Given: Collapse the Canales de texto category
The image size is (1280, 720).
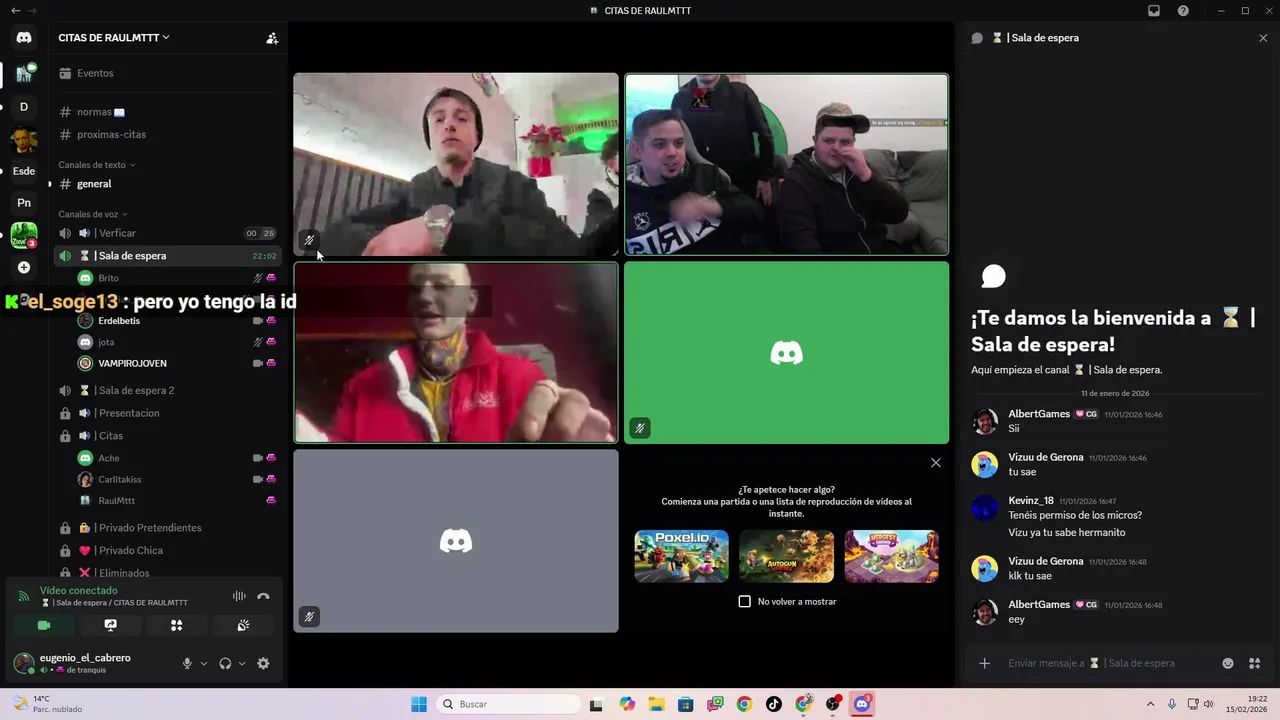Looking at the screenshot, I should coord(96,165).
